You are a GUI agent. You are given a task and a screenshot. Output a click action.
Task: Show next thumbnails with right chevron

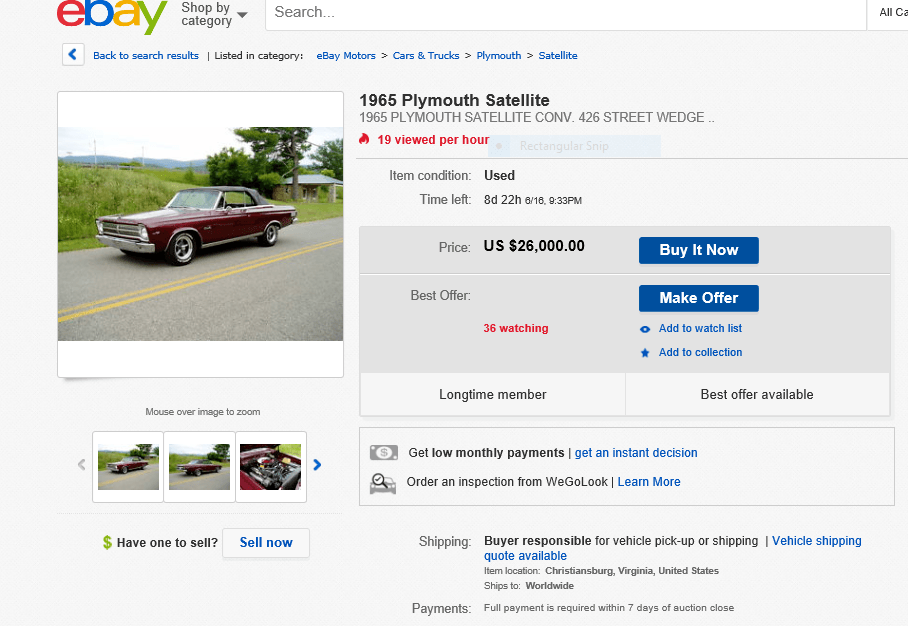(317, 465)
